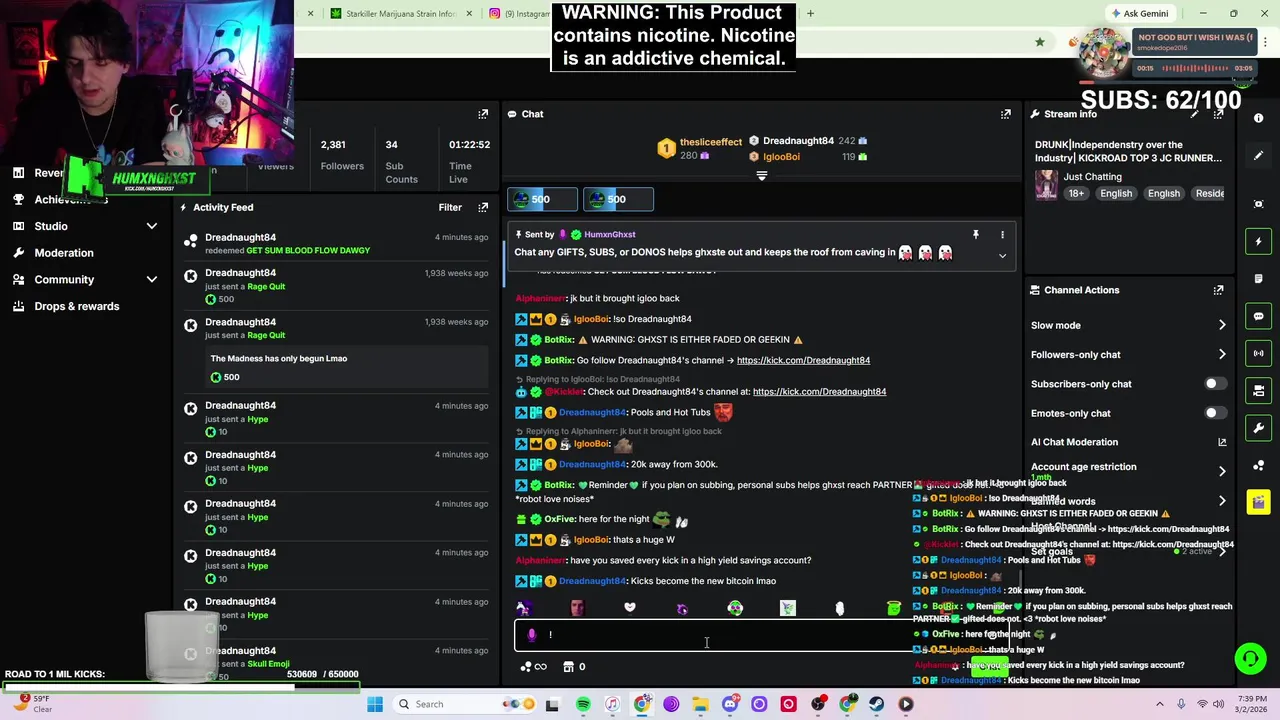Screen dimensions: 1280x720
Task: Pop out the Stream info panel
Action: 1218,114
